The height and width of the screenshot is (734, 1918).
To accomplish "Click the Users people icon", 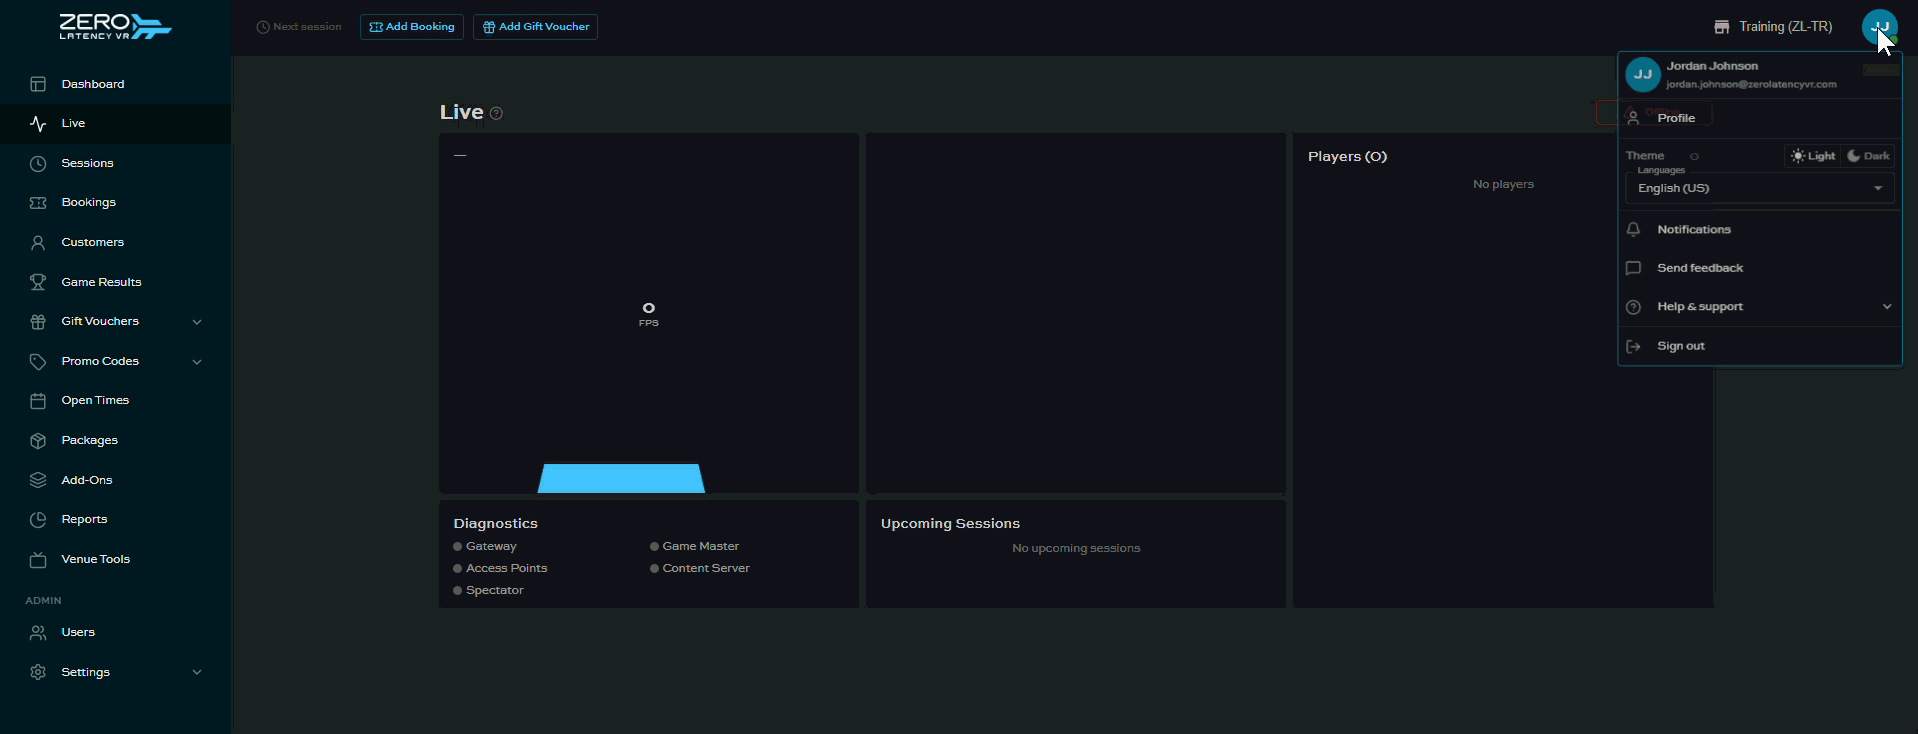I will [x=38, y=632].
